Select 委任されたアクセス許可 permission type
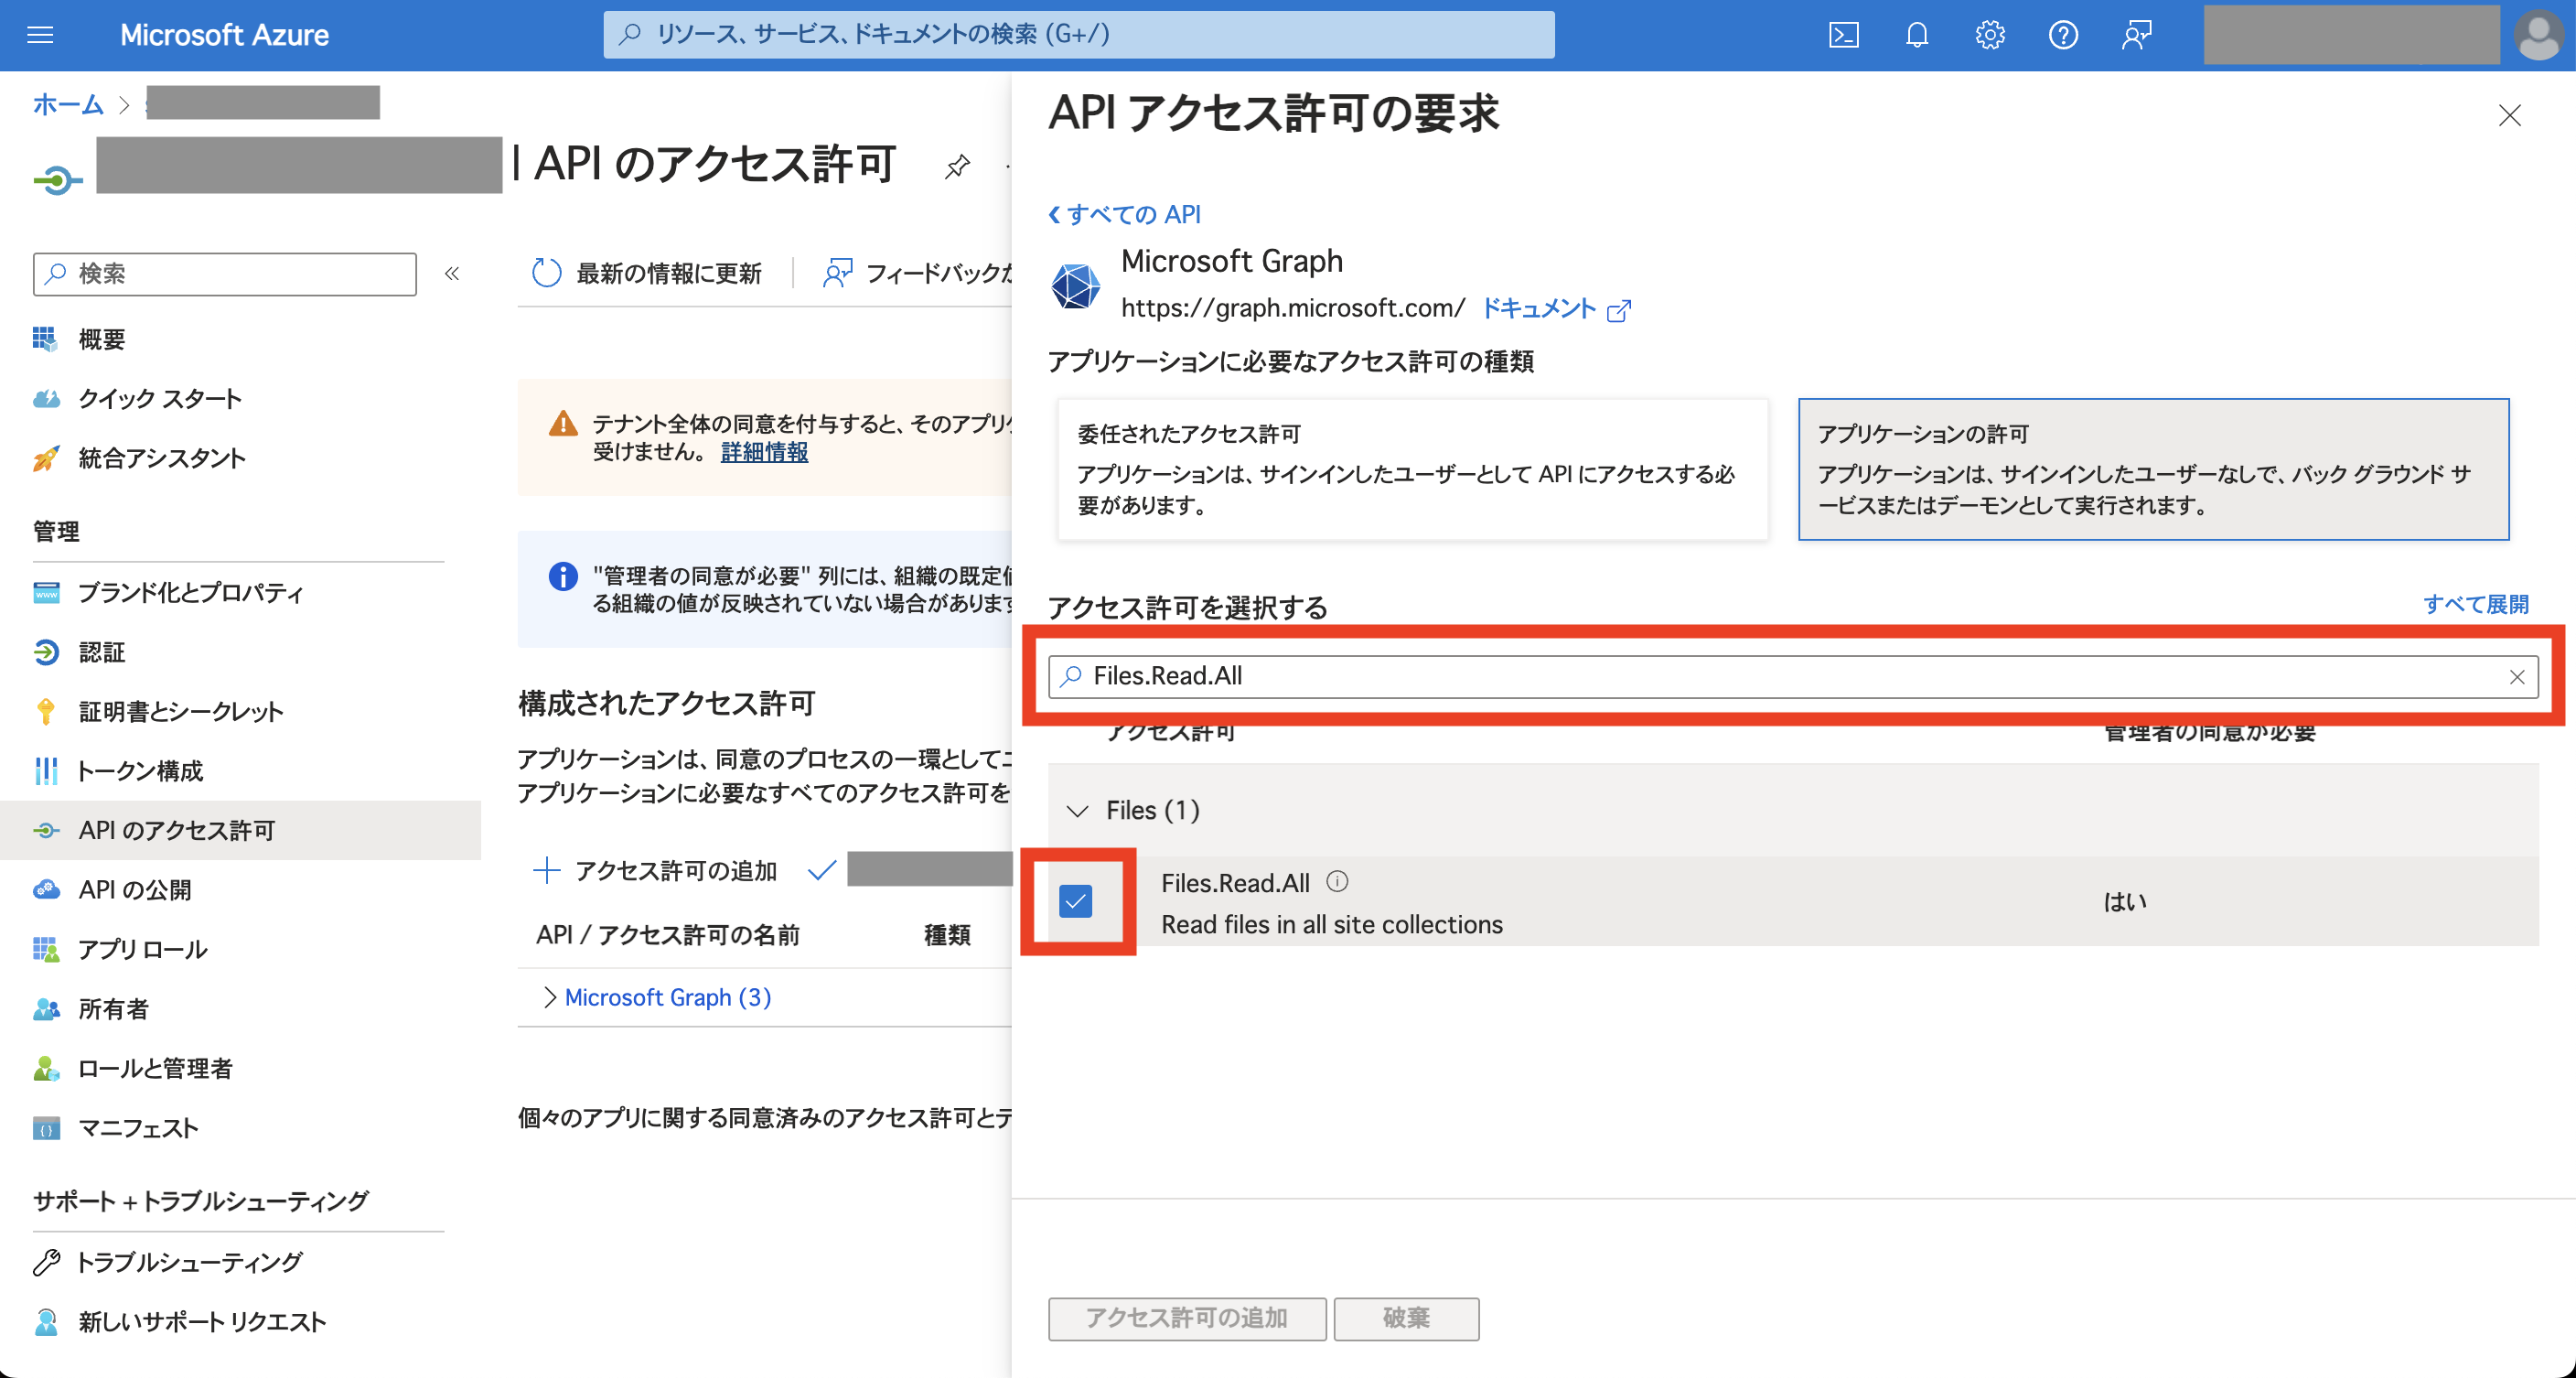The height and width of the screenshot is (1378, 2576). coord(1412,469)
